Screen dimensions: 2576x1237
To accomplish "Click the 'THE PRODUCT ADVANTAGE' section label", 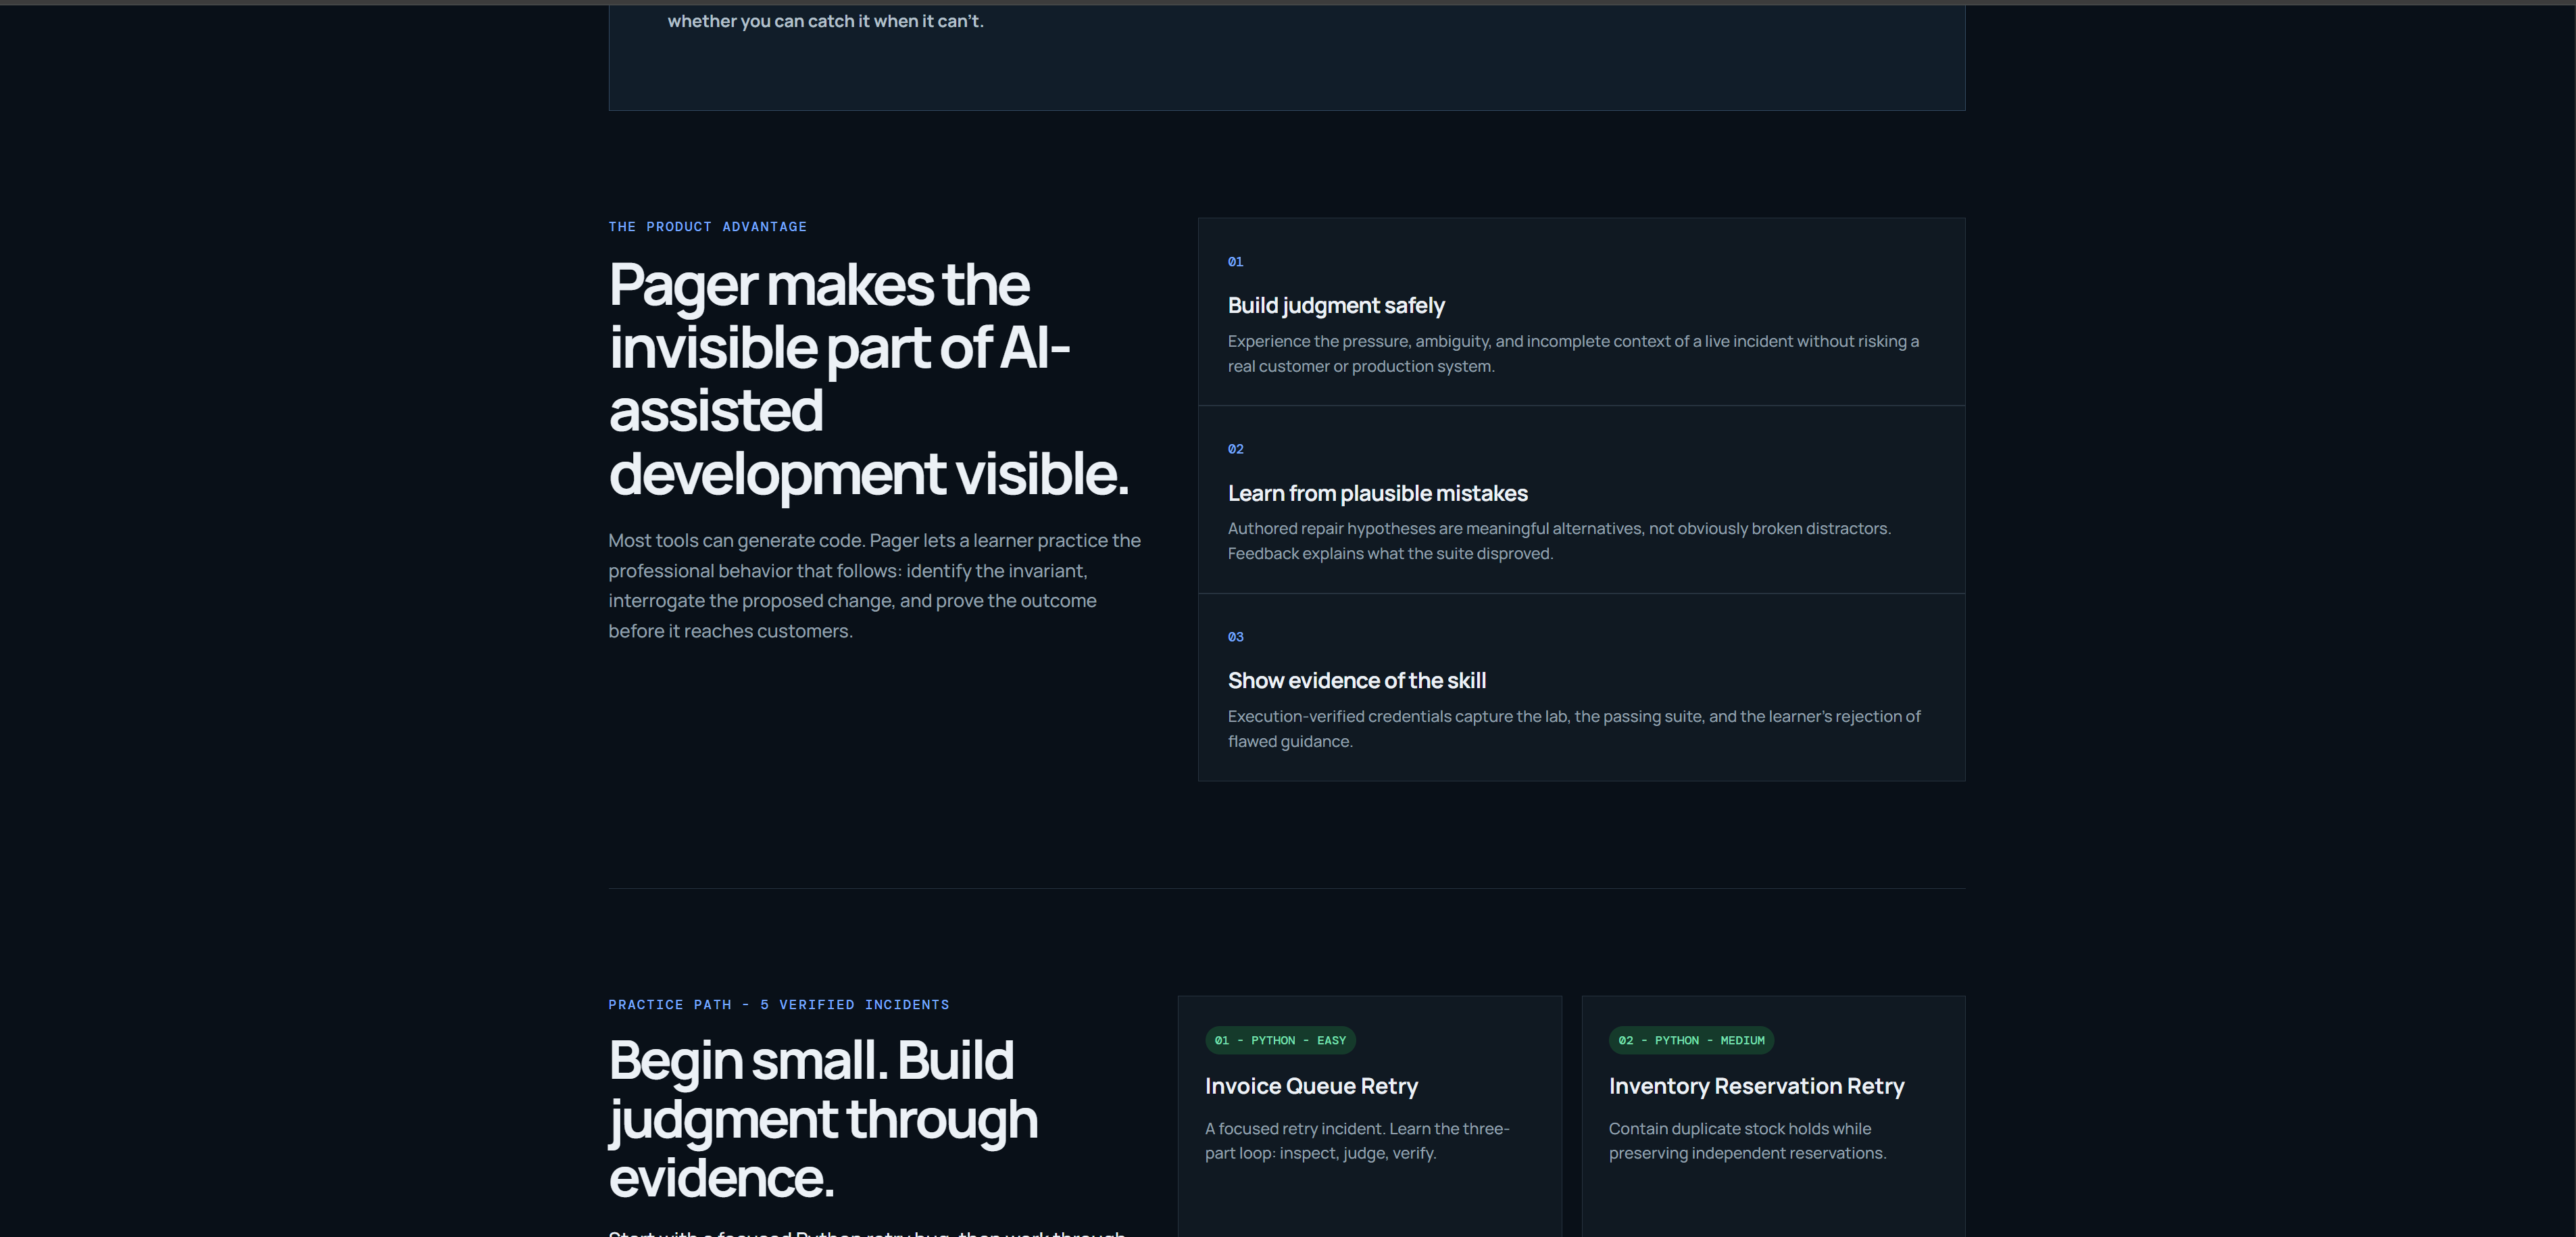I will [x=707, y=227].
